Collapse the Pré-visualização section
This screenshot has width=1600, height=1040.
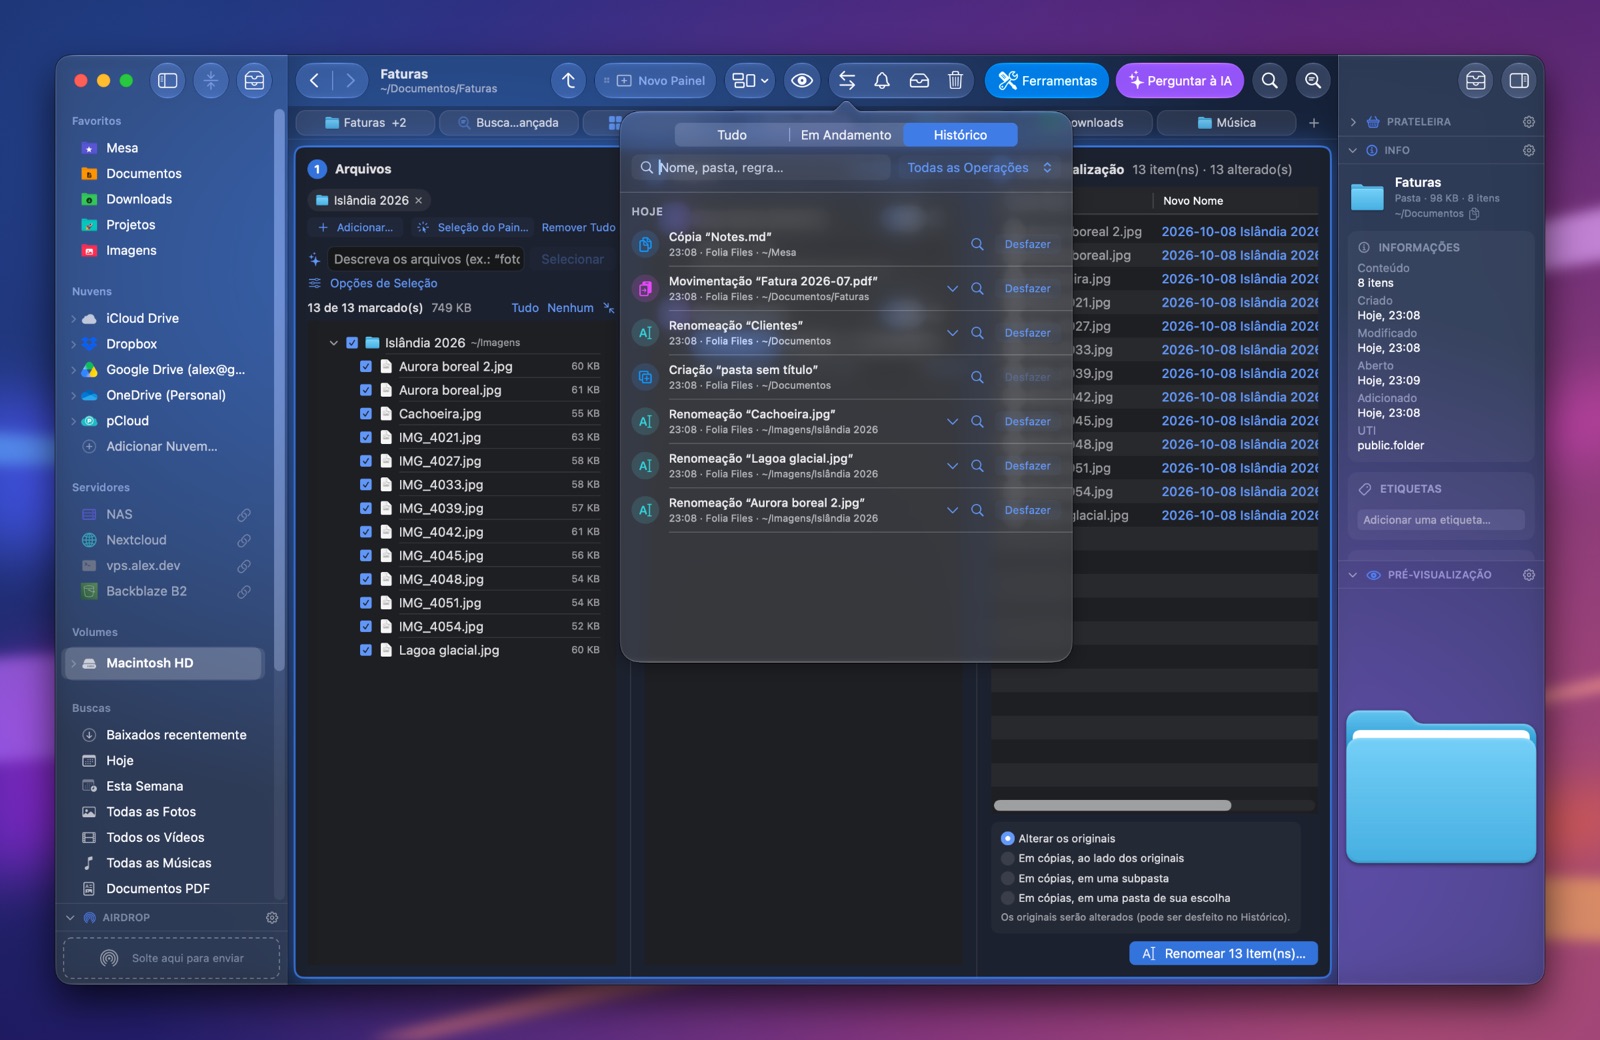point(1353,575)
